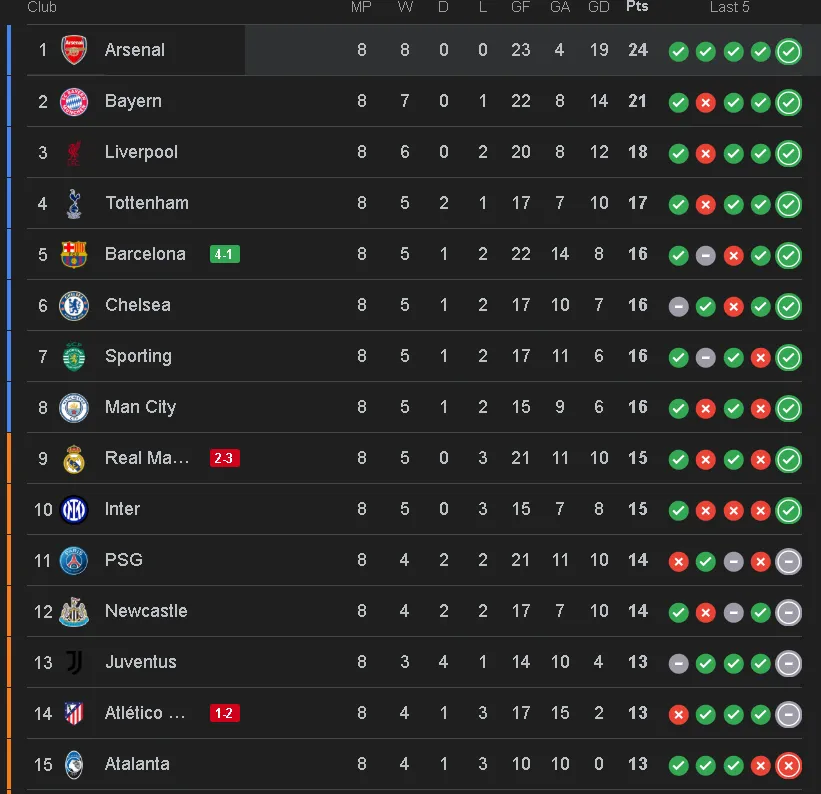Click the Club column header
The width and height of the screenshot is (821, 794).
click(x=42, y=8)
